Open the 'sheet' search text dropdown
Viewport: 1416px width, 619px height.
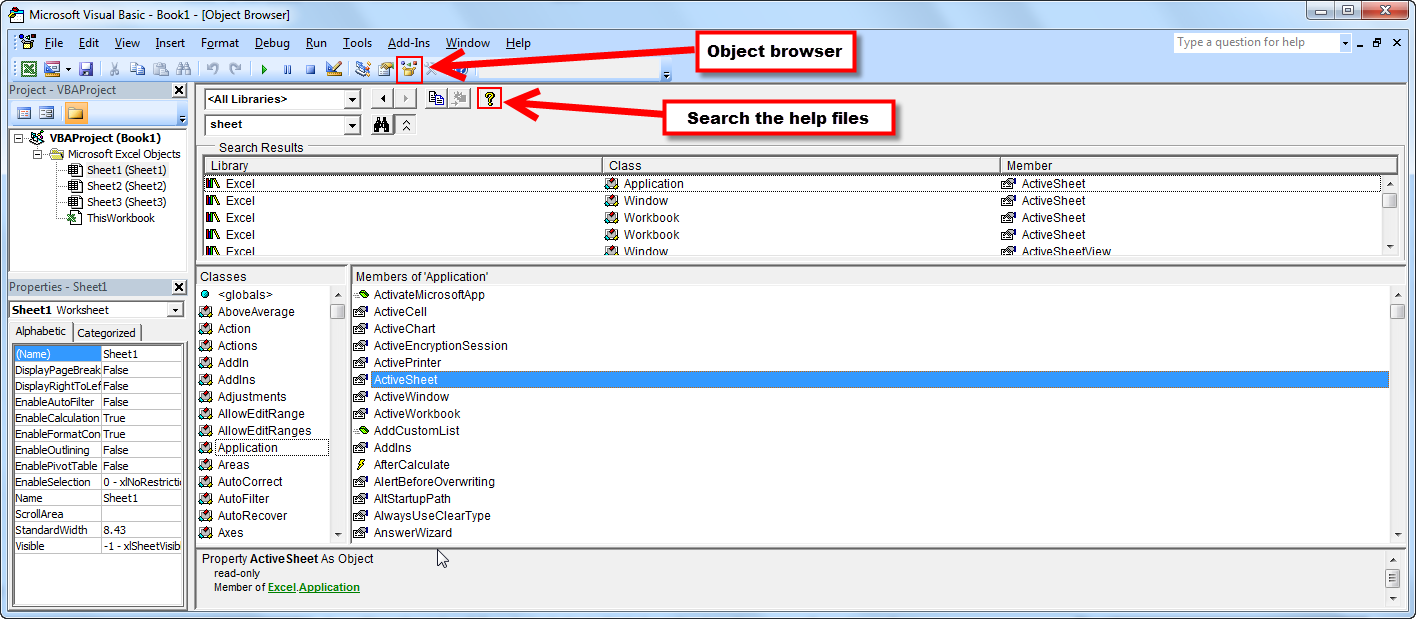tap(352, 125)
